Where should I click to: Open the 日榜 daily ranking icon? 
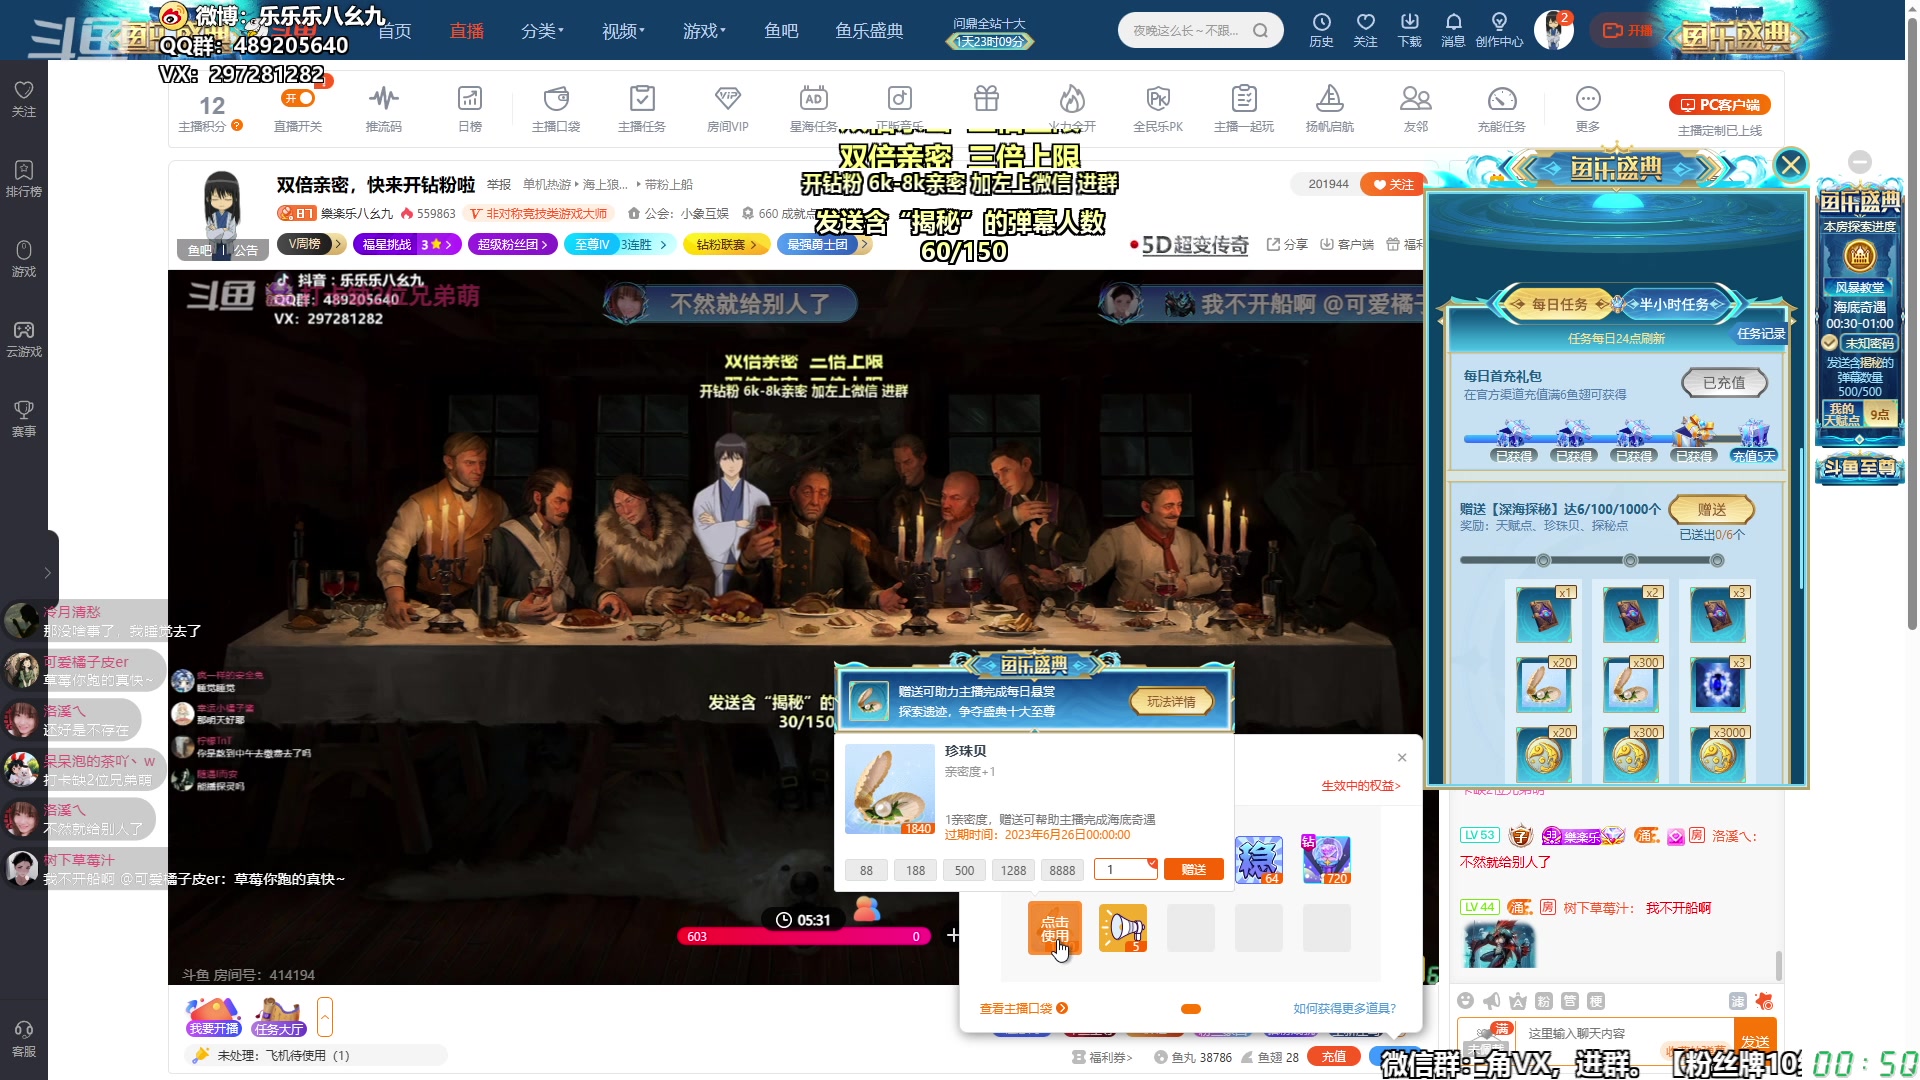click(x=470, y=108)
